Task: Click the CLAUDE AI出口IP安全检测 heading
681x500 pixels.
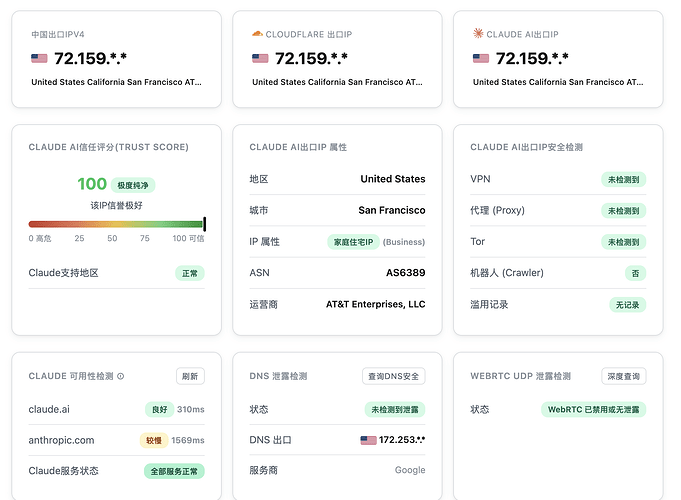Action: click(x=526, y=147)
